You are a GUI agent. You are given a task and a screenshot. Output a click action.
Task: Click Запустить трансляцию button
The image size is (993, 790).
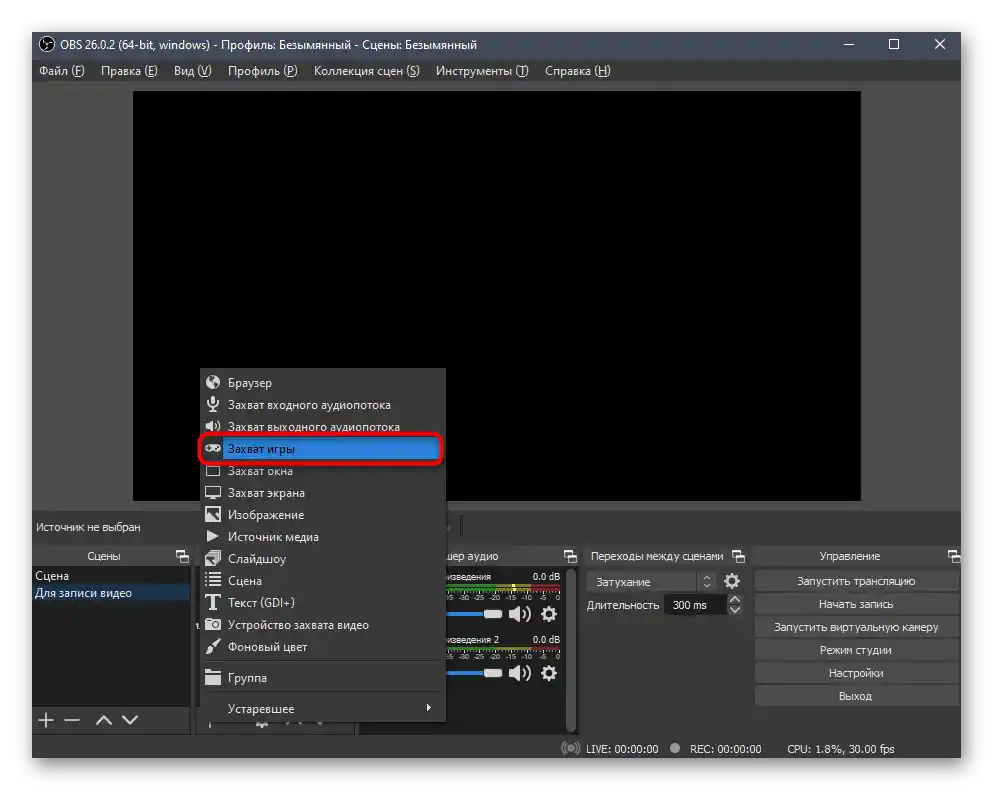pyautogui.click(x=856, y=581)
